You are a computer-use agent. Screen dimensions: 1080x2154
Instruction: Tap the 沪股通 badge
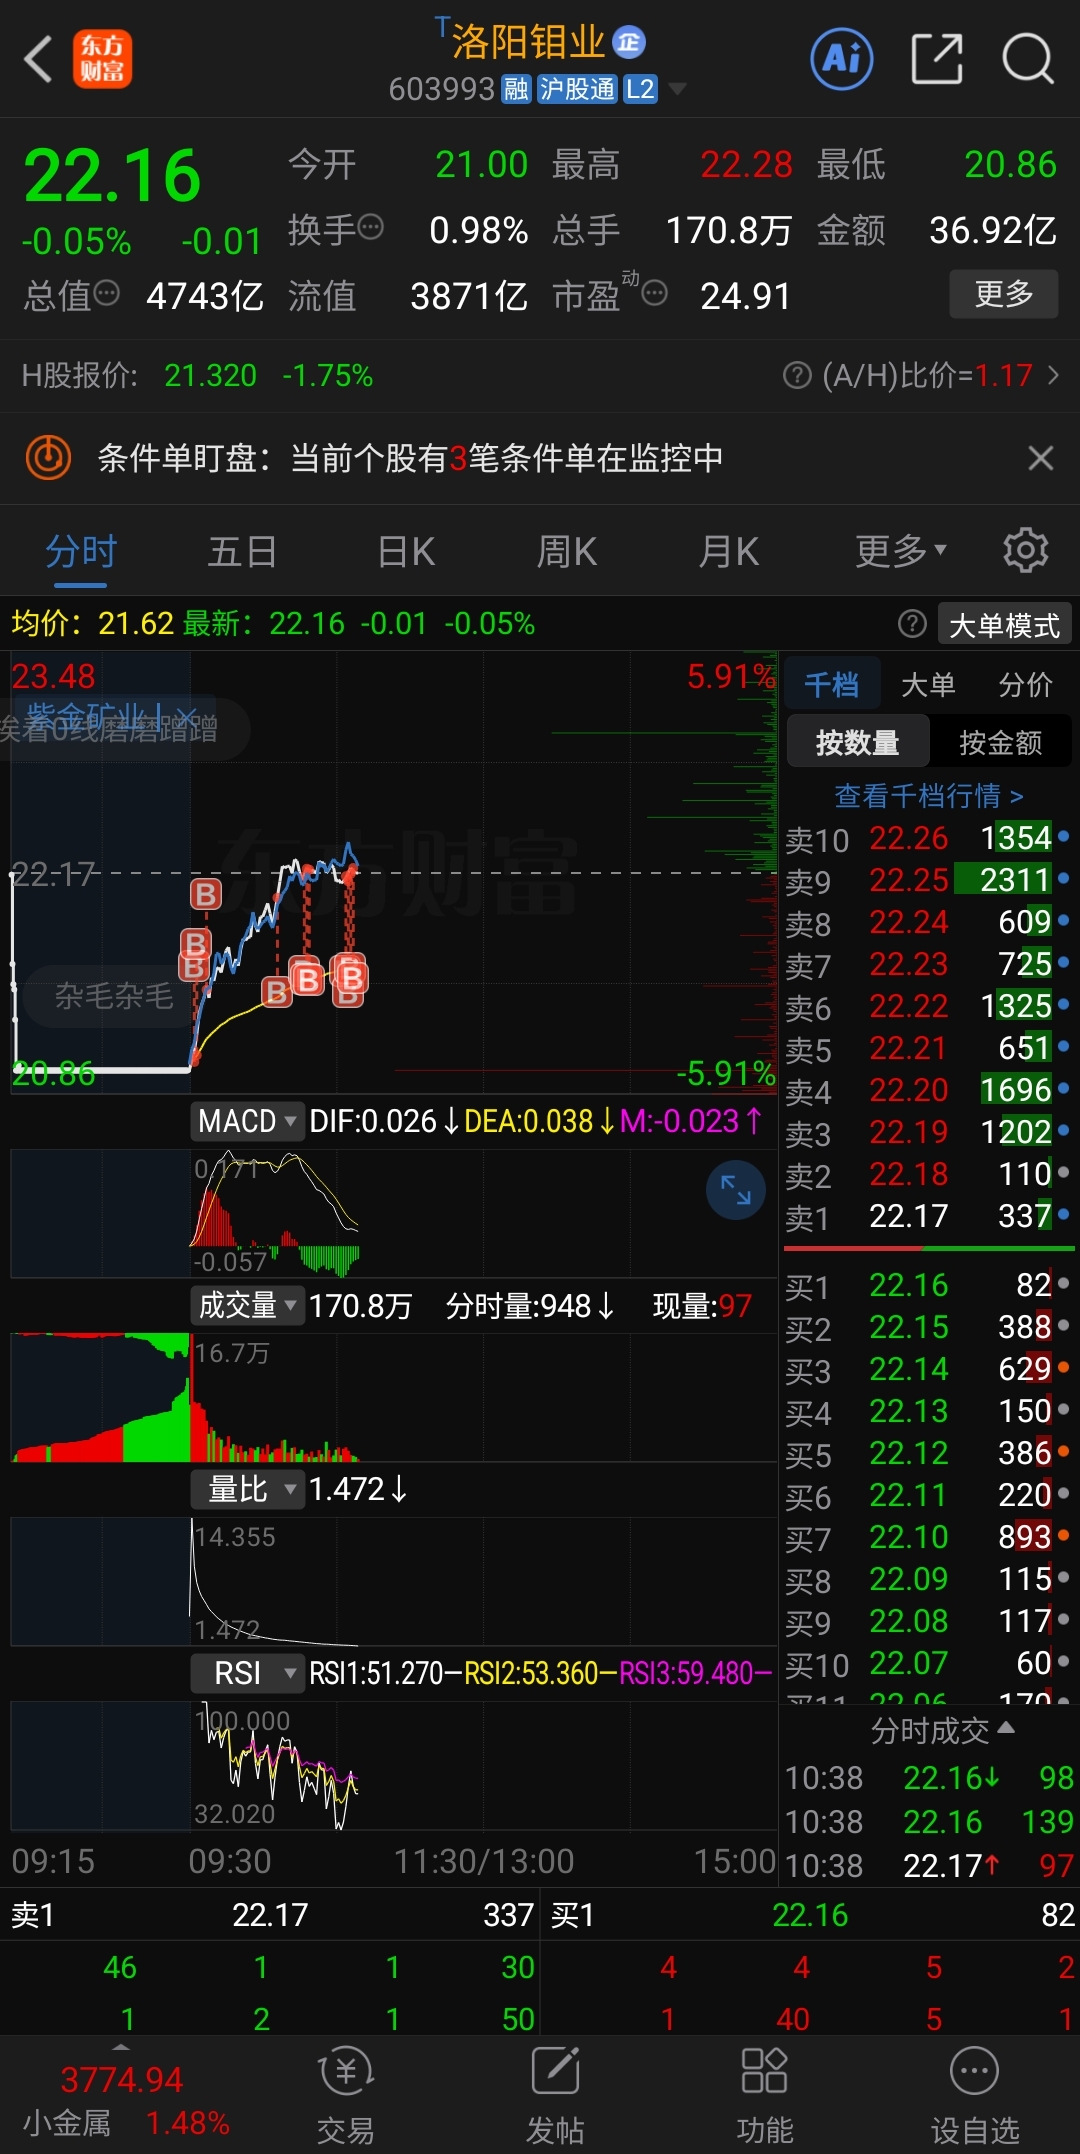(x=577, y=90)
